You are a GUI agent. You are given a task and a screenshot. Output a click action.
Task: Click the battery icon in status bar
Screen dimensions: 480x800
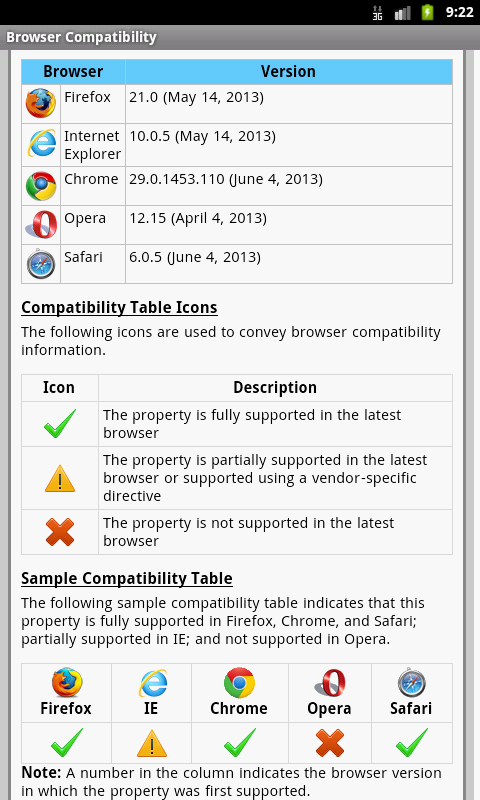click(x=427, y=12)
